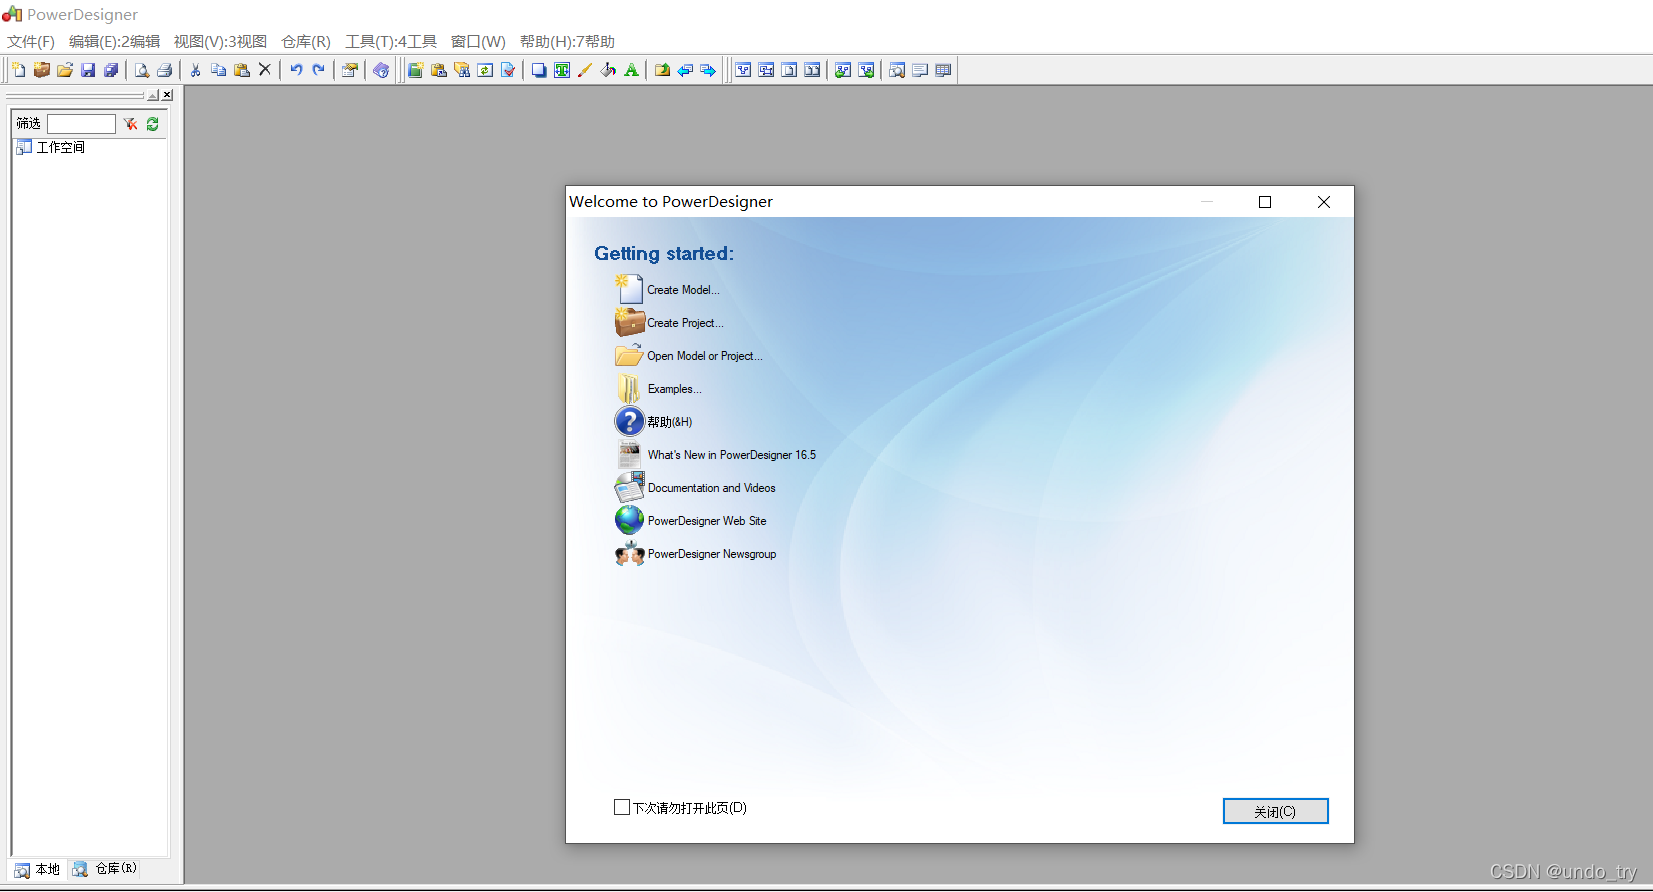Open the 仓库(R) menu
Screen dimensions: 1653x892
pos(306,41)
